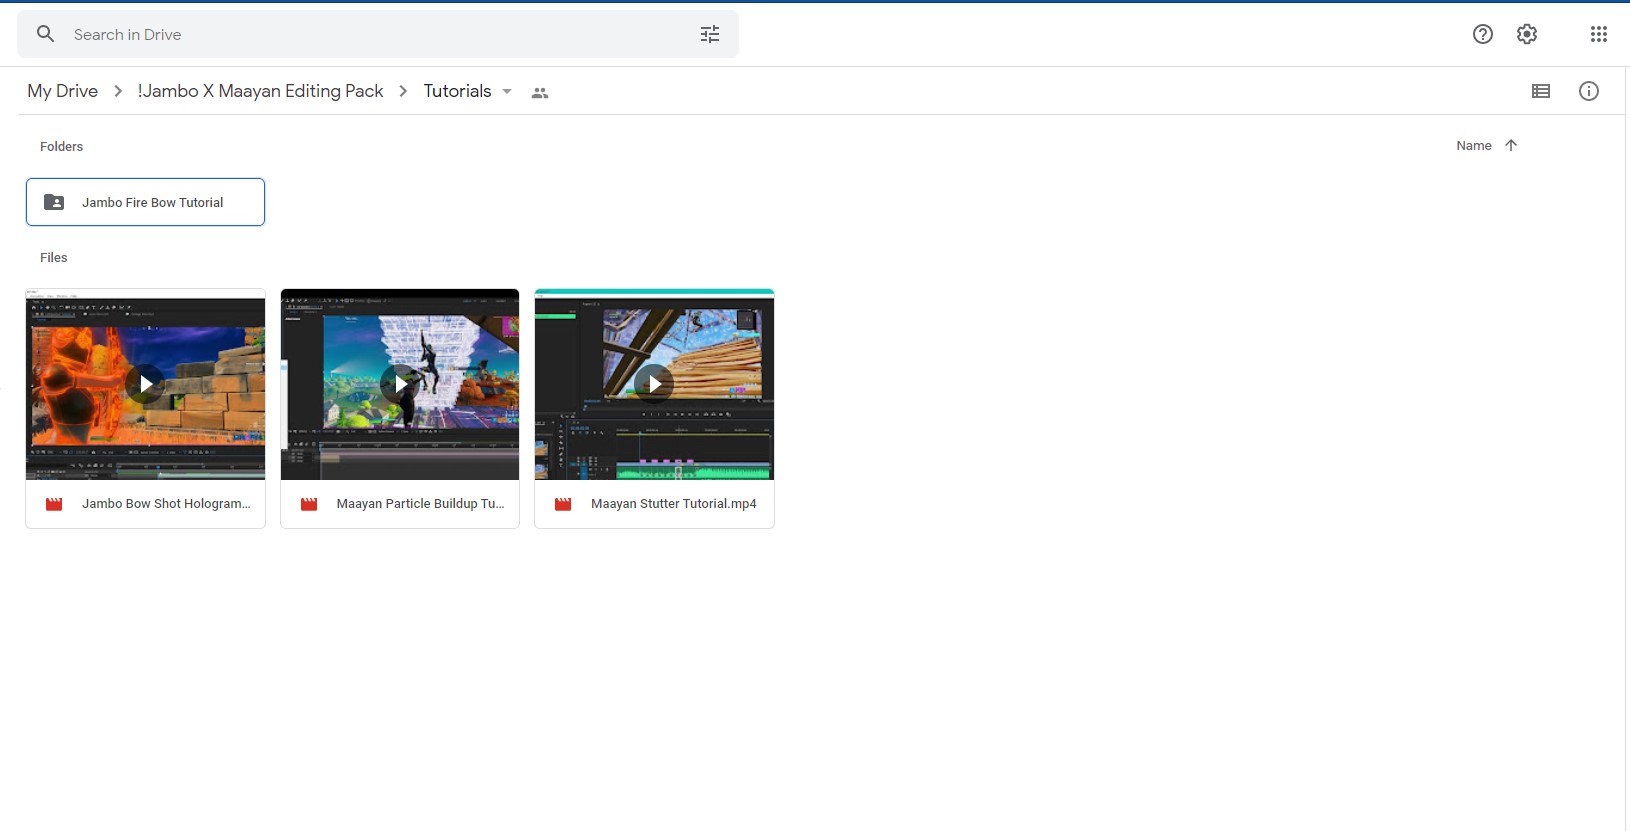Open the Name sort options
Screen dimensions: 1630x831
point(1474,145)
